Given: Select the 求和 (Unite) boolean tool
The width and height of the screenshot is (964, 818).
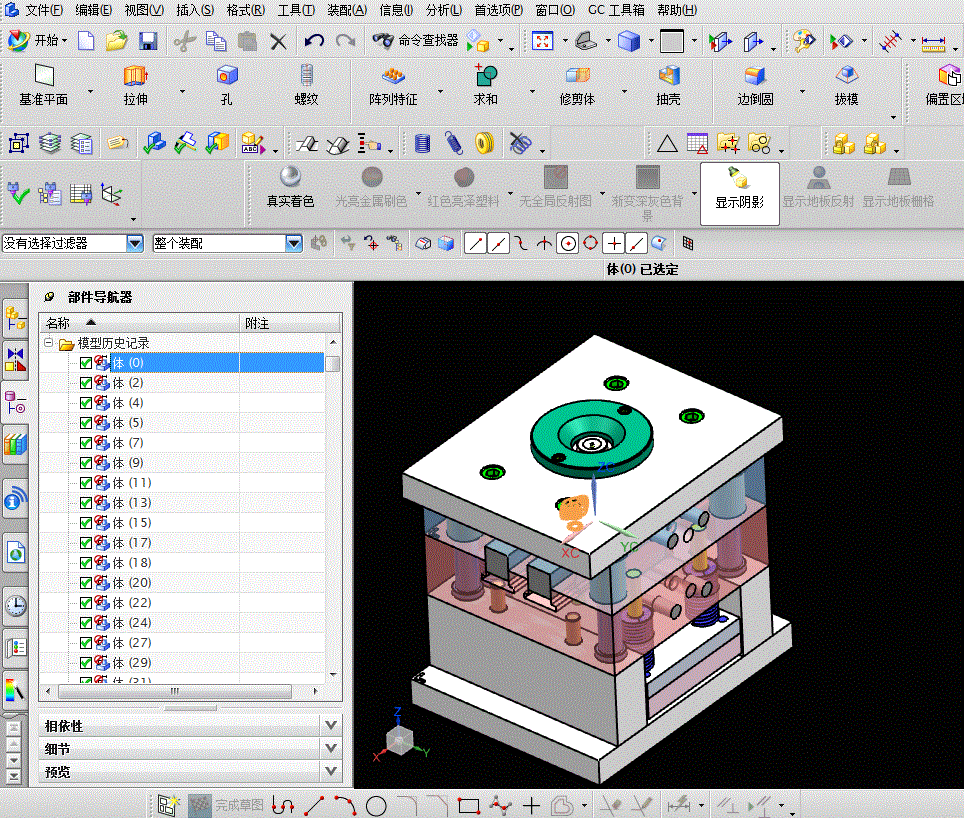Looking at the screenshot, I should click(x=486, y=76).
